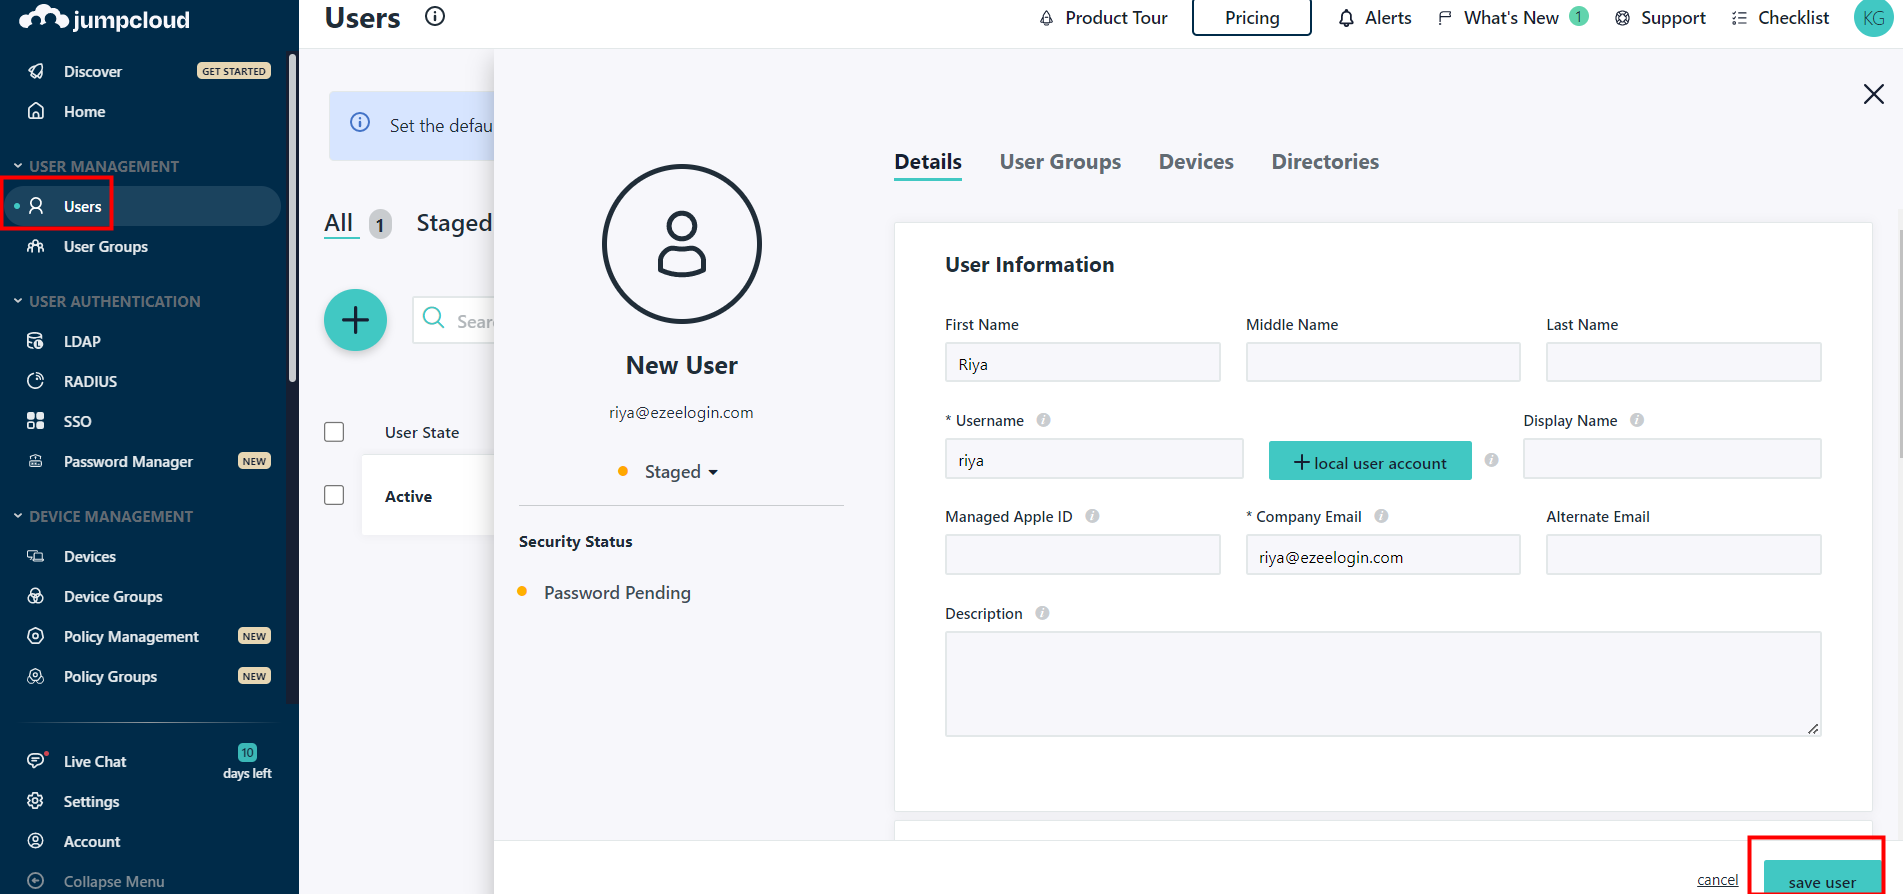Open the Product Tour link
Viewport: 1903px width, 894px height.
click(x=1103, y=18)
